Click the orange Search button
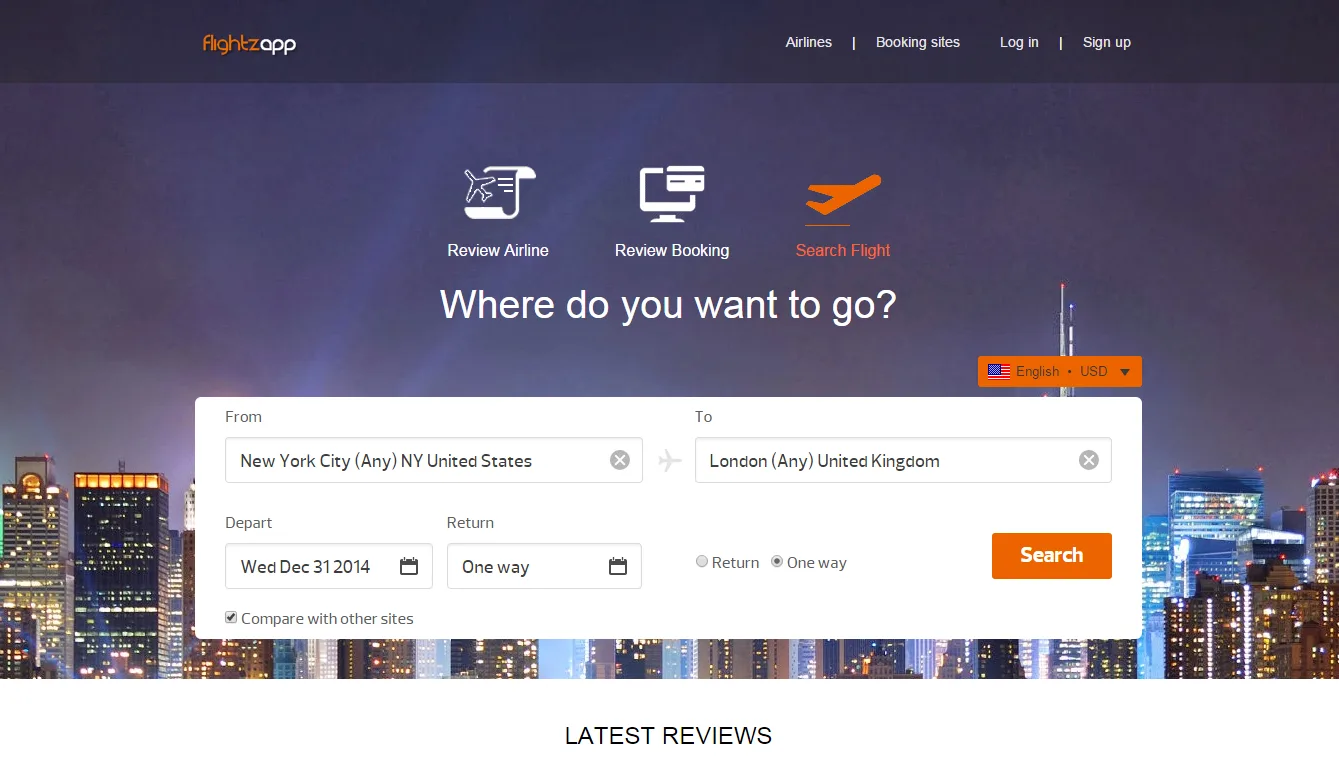The width and height of the screenshot is (1339, 767). tap(1052, 556)
